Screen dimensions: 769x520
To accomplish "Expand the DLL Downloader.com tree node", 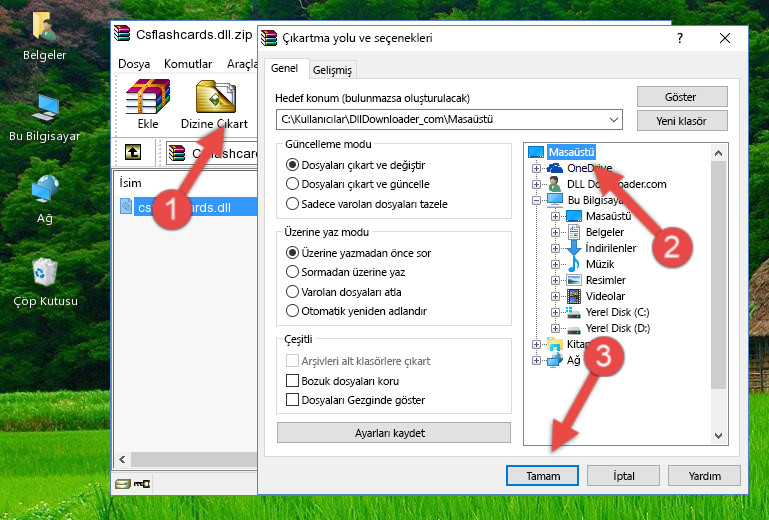I will 536,184.
